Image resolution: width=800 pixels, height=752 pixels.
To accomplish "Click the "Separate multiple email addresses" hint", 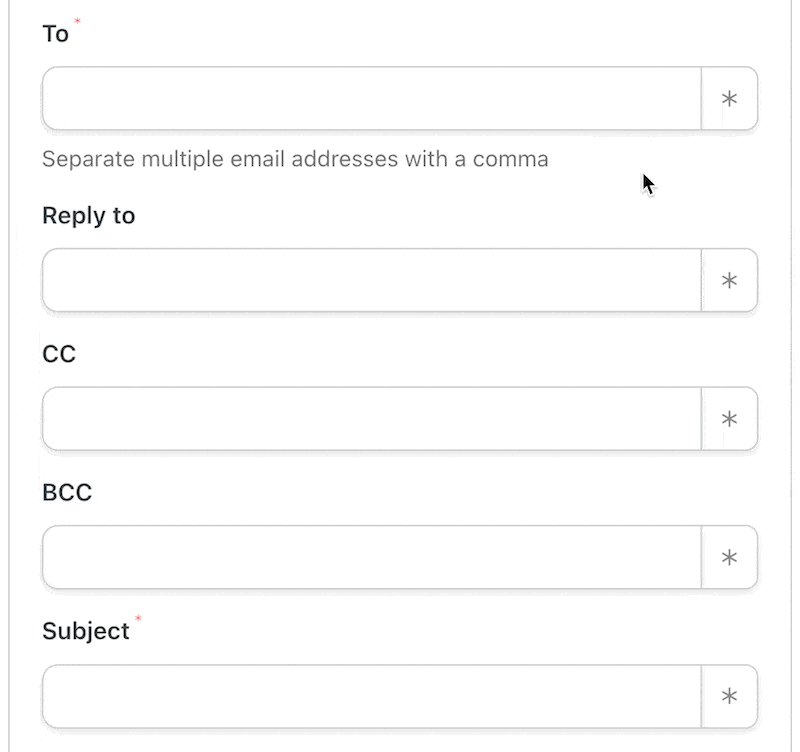I will click(295, 159).
